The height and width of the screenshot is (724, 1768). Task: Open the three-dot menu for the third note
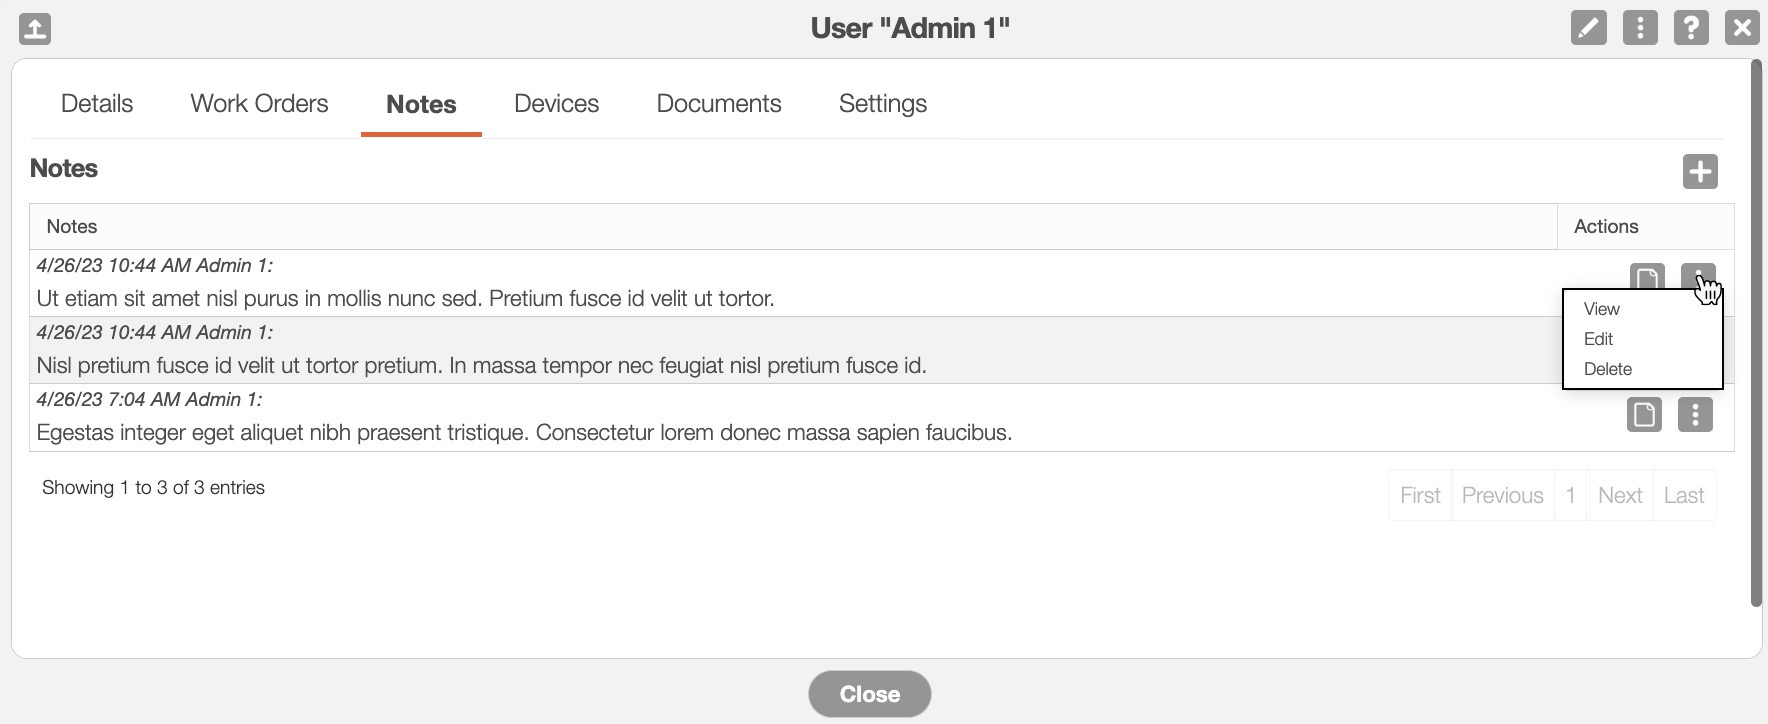pos(1695,414)
